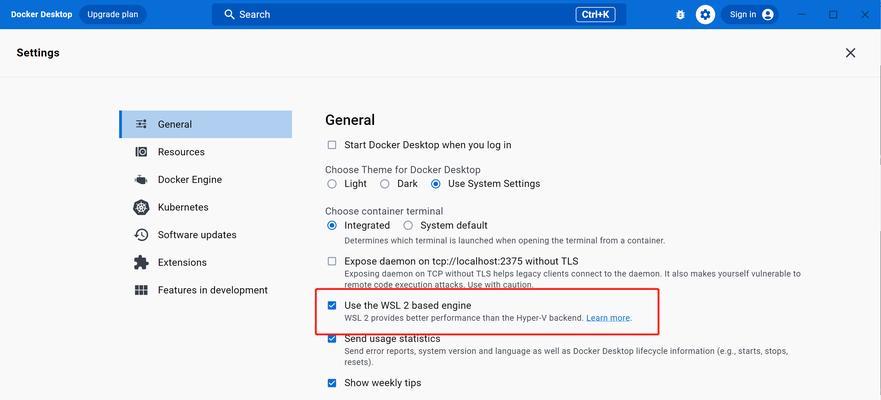
Task: Click the Kubernetes wheel icon
Action: click(142, 207)
